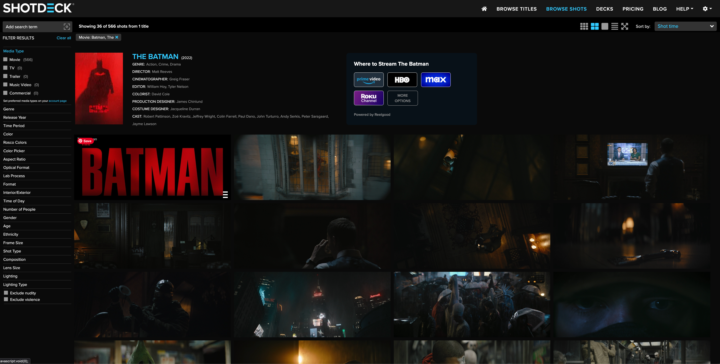
Task: Go to the home icon
Action: (x=484, y=9)
